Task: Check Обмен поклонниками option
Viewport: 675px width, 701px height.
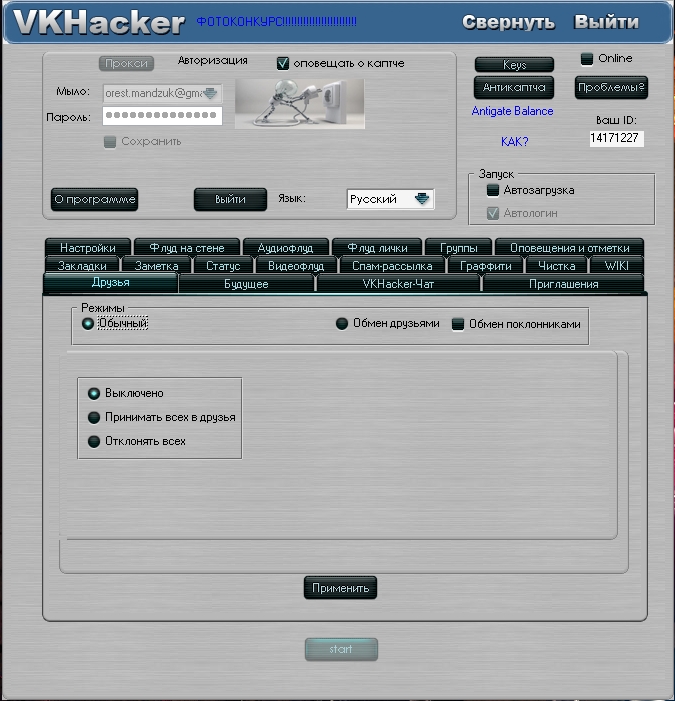Action: pos(458,324)
